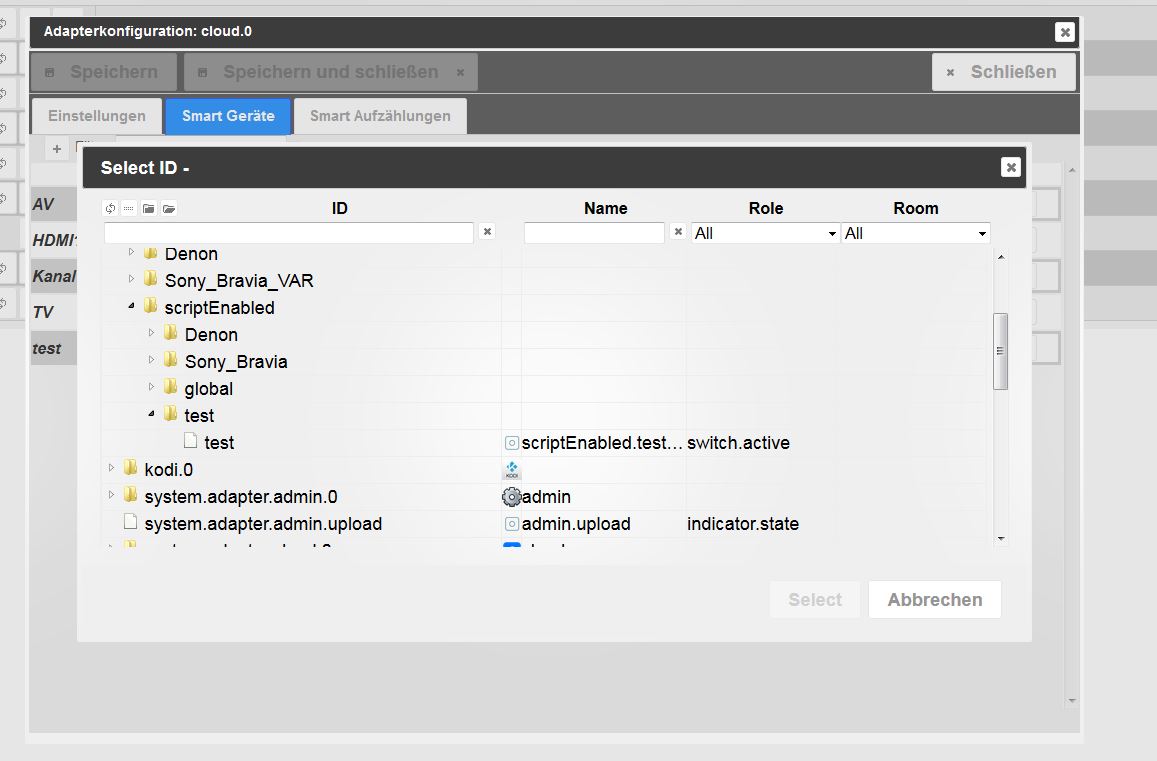Click the ID filter input field
This screenshot has width=1157, height=761.
coord(289,233)
